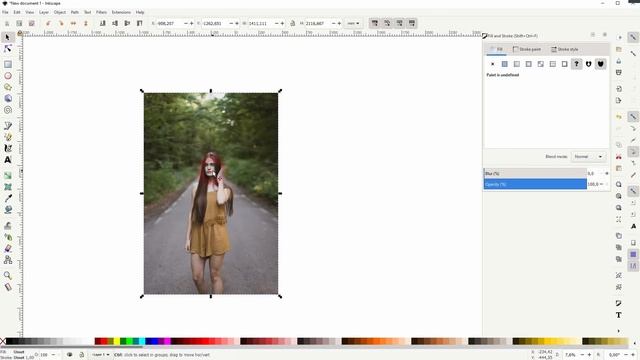Open the Blend mode Normal dropdown
640x360 pixels.
[588, 157]
